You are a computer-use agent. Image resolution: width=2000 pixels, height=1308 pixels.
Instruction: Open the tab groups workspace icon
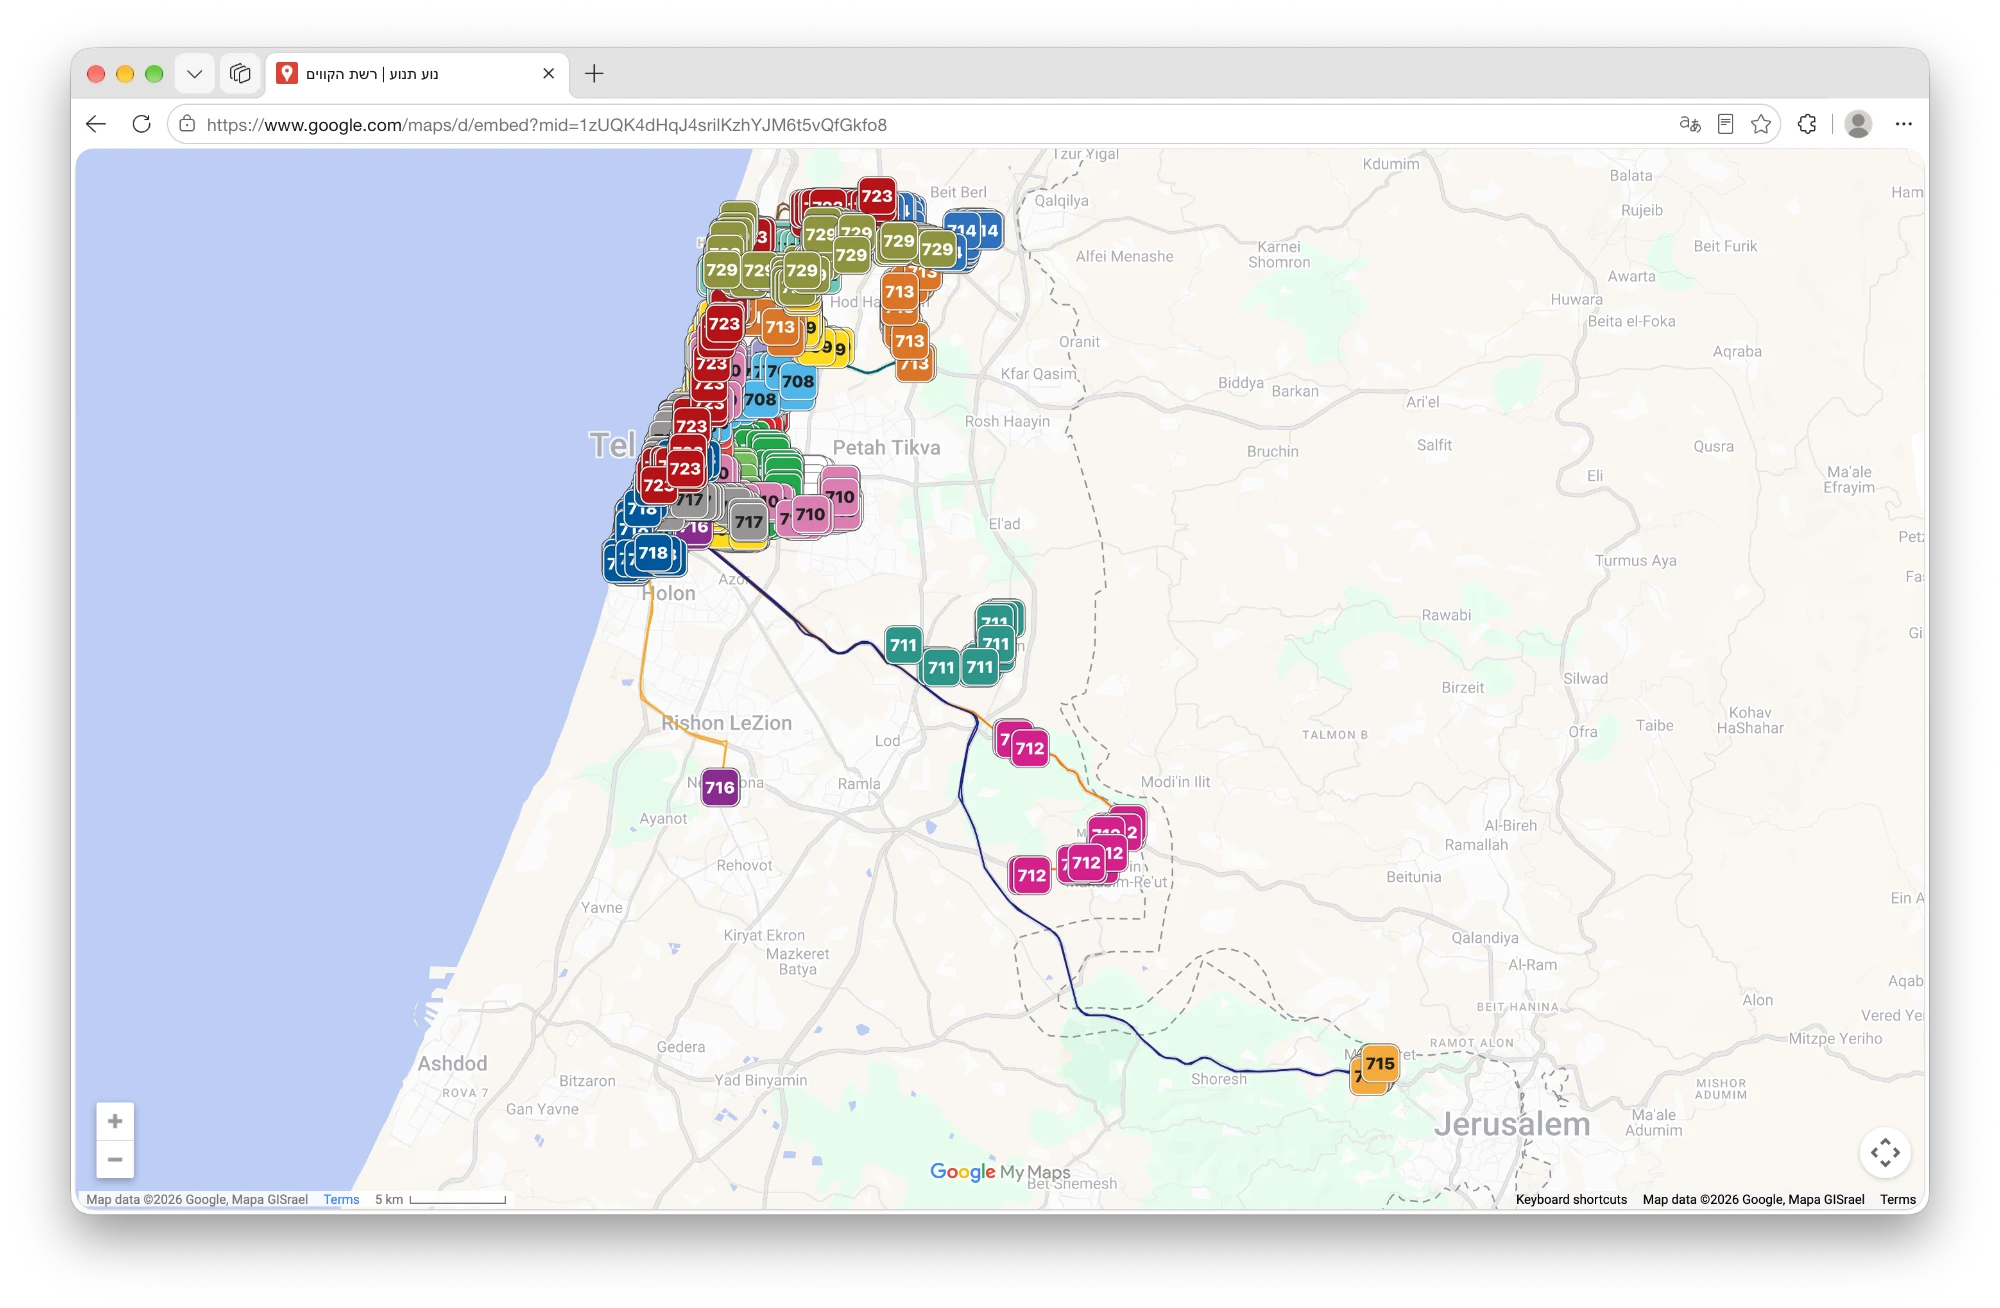point(240,74)
